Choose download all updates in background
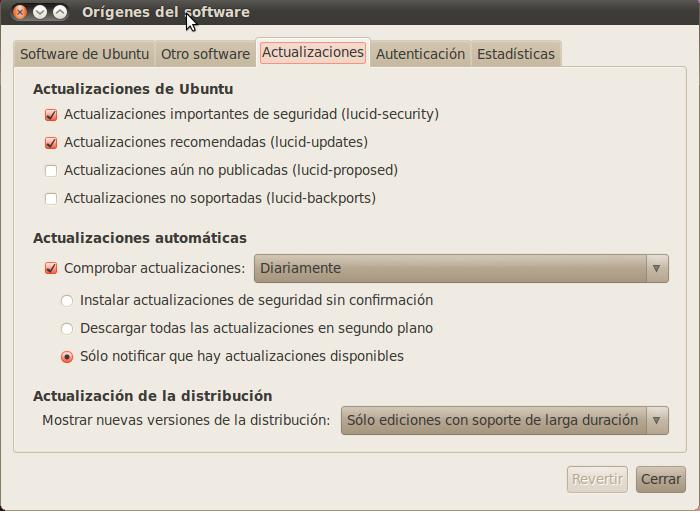 (x=67, y=329)
